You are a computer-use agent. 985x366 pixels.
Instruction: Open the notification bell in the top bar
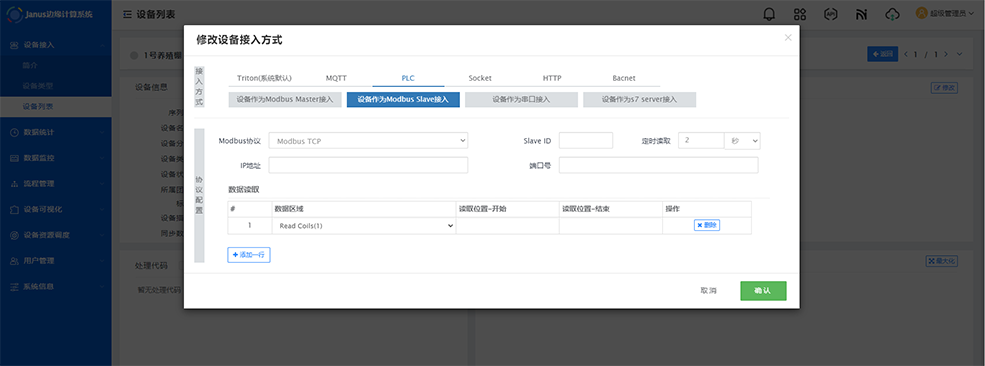point(769,14)
